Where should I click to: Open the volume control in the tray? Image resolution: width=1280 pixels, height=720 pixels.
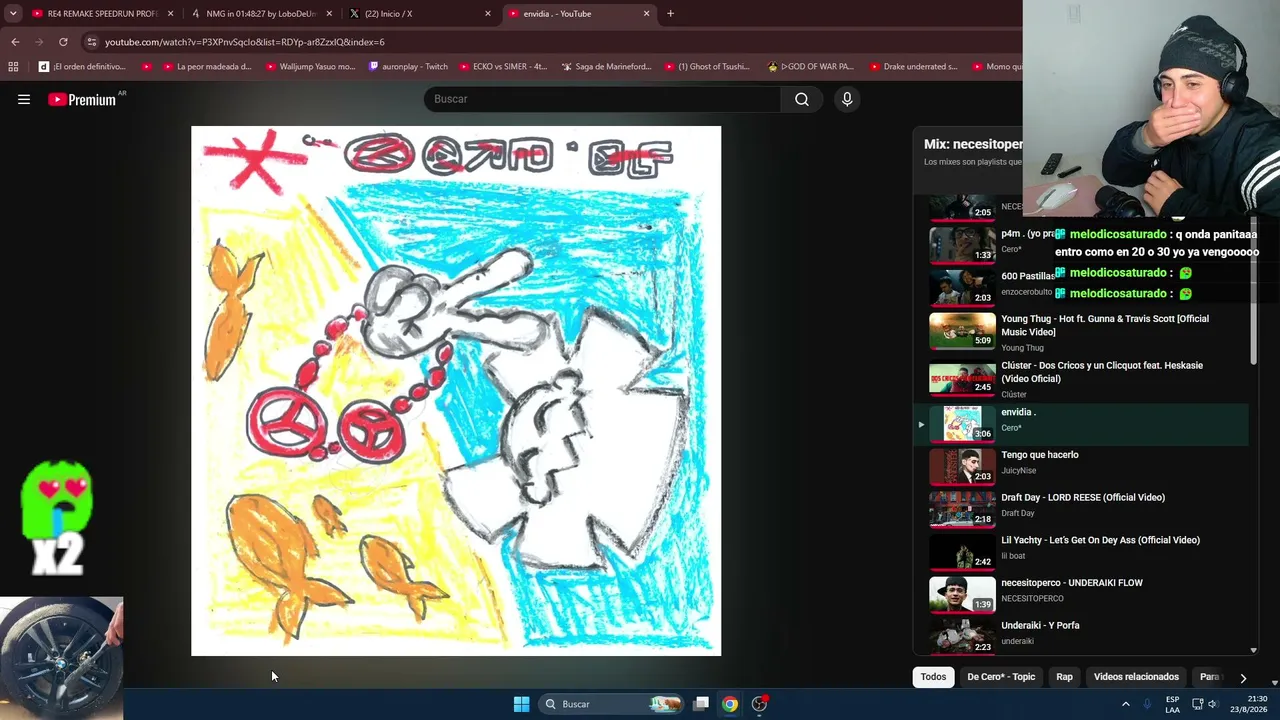tap(1213, 704)
